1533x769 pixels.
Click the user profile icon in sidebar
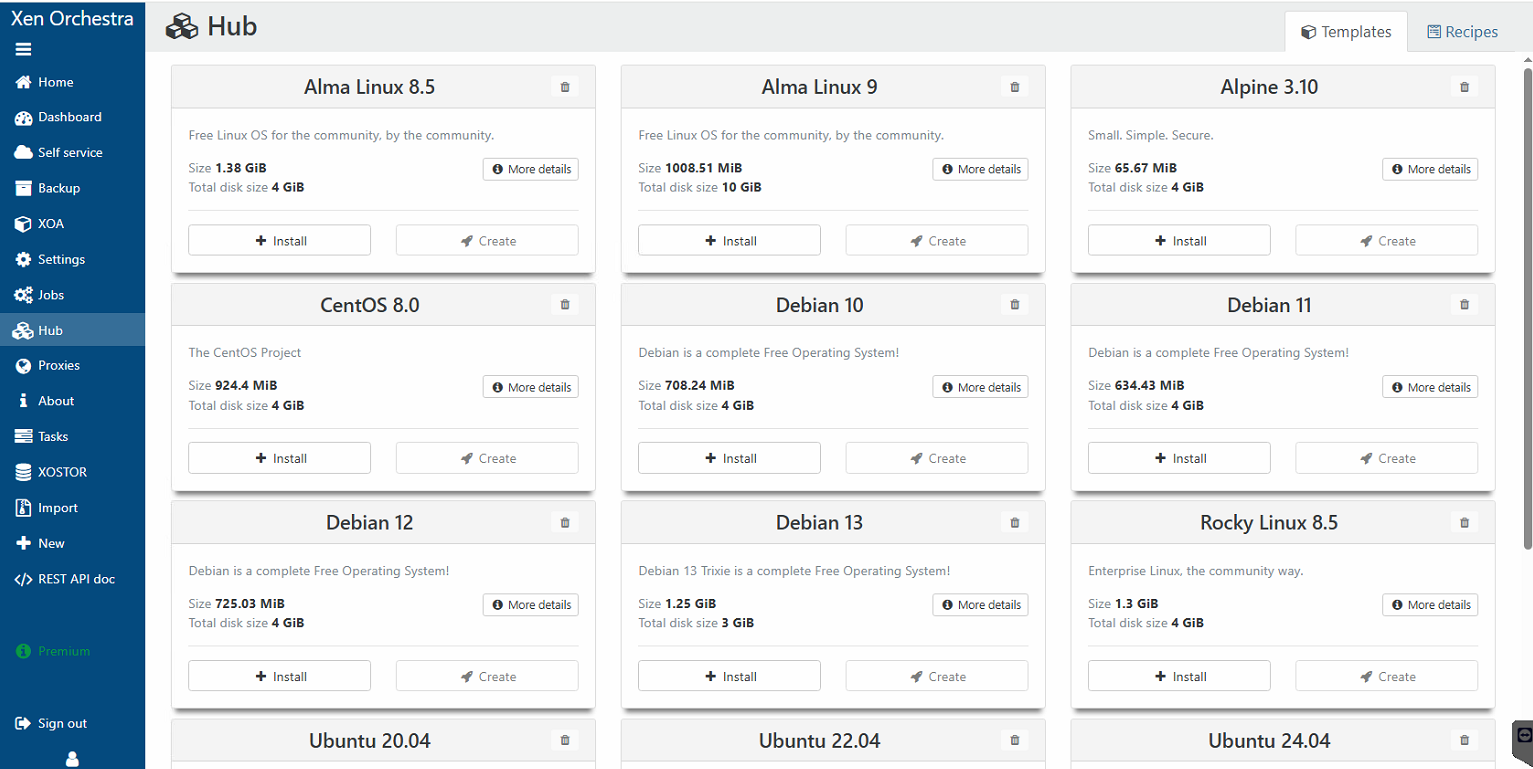pos(72,759)
